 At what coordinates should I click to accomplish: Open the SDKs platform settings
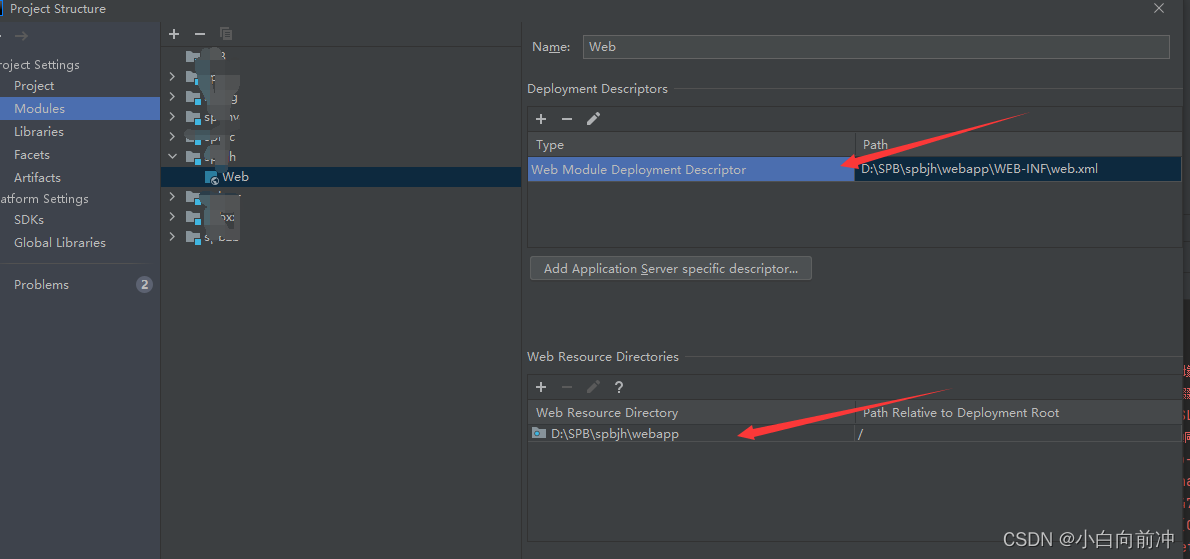pyautogui.click(x=29, y=220)
